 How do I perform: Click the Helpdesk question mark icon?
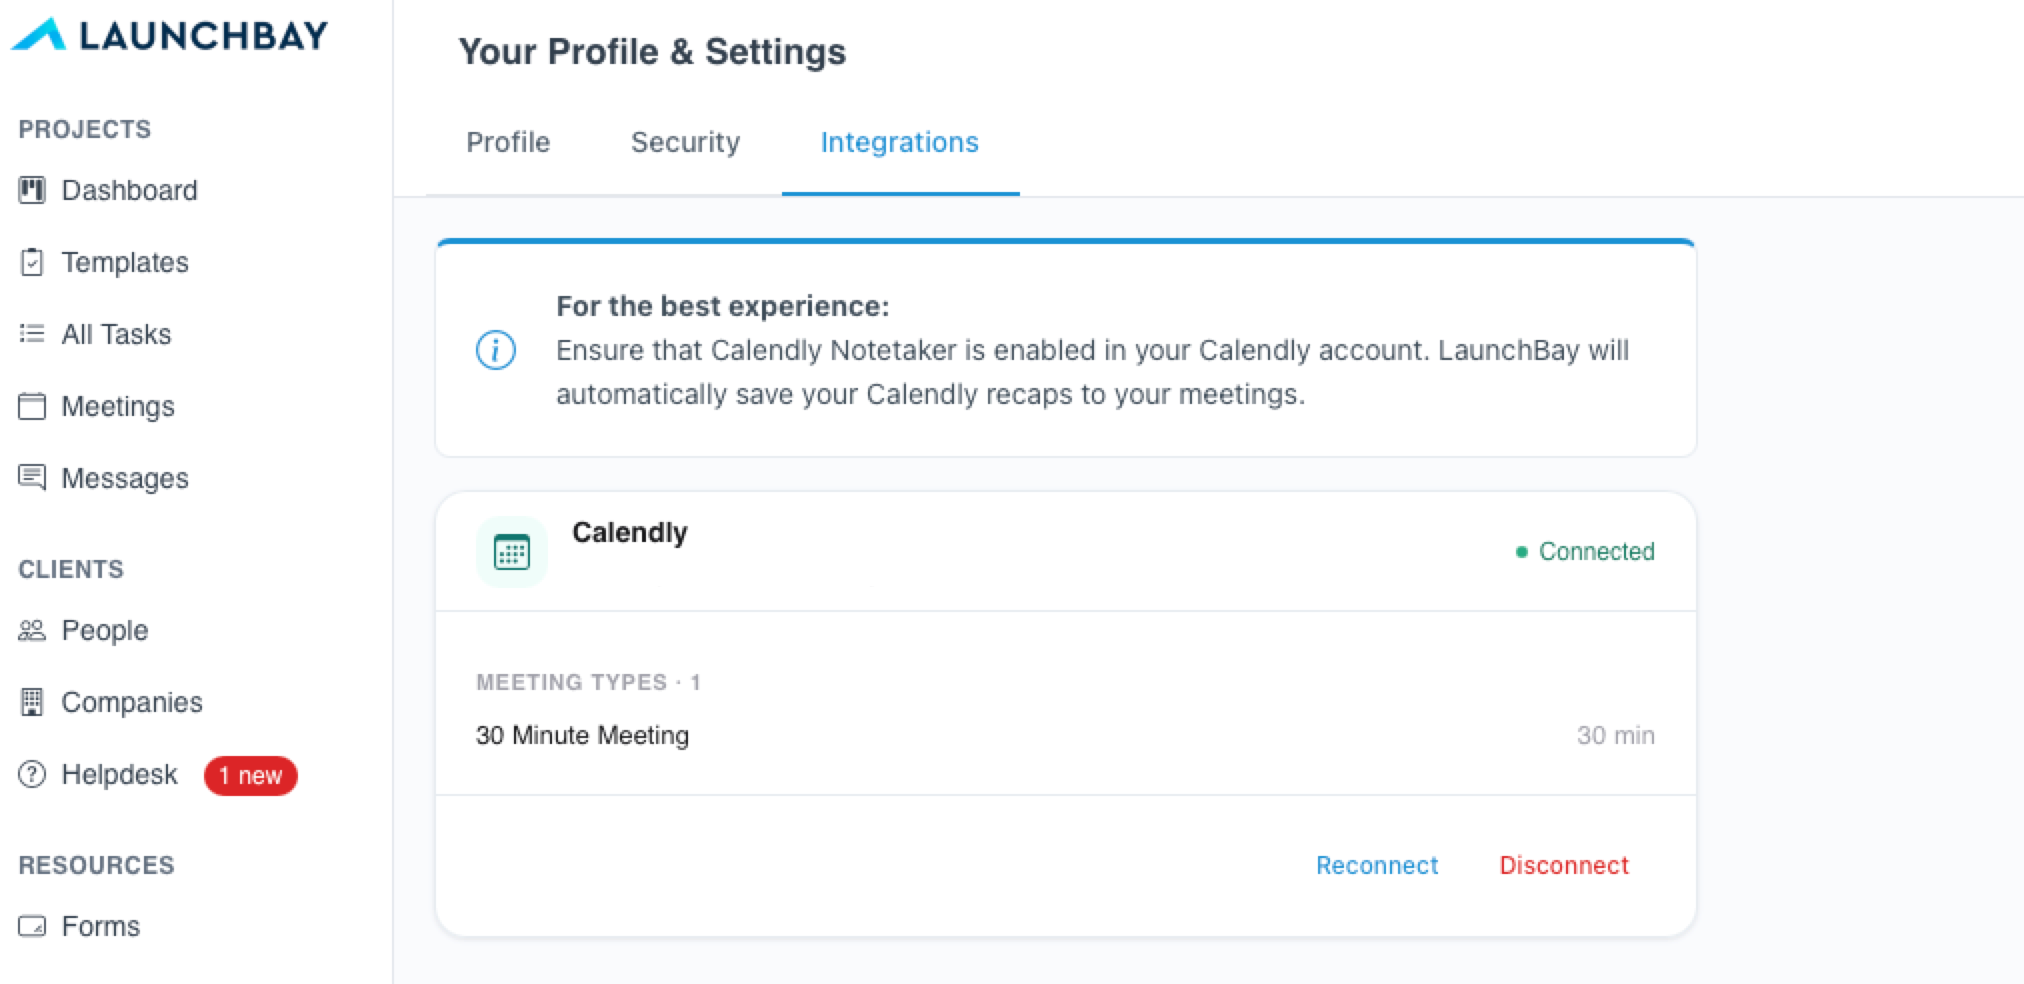[x=32, y=774]
